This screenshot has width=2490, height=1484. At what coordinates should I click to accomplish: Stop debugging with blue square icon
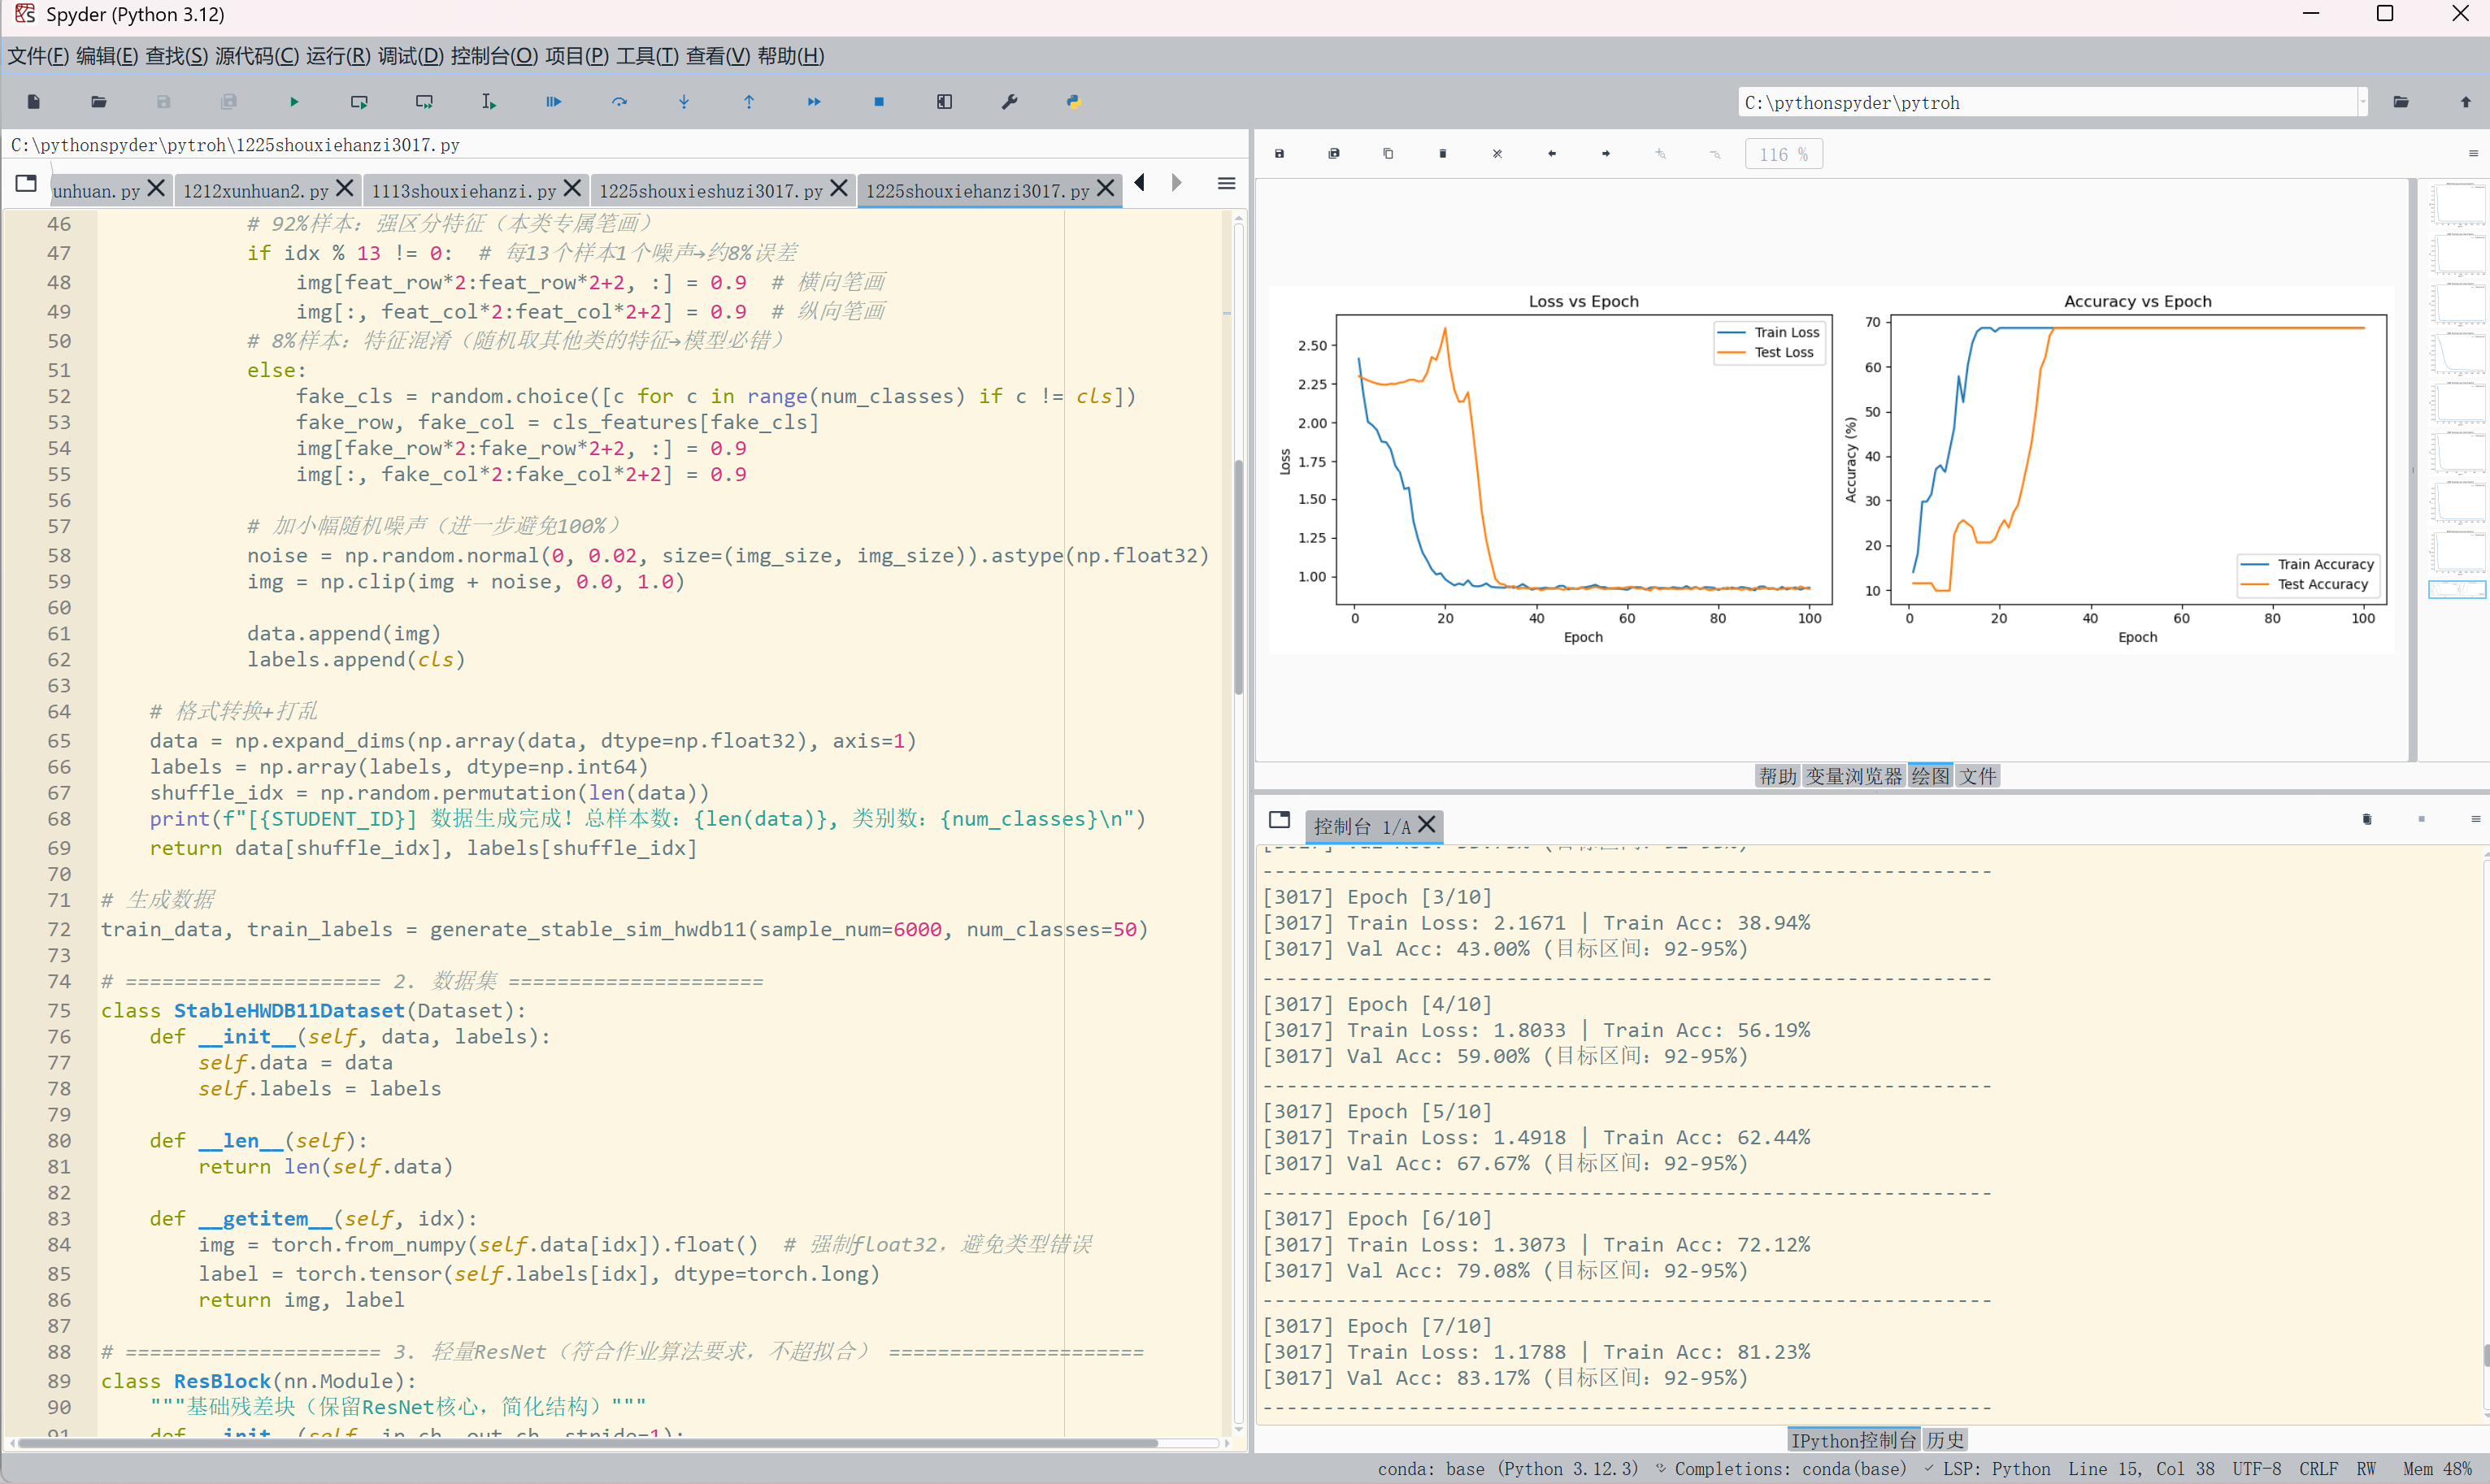[x=879, y=102]
